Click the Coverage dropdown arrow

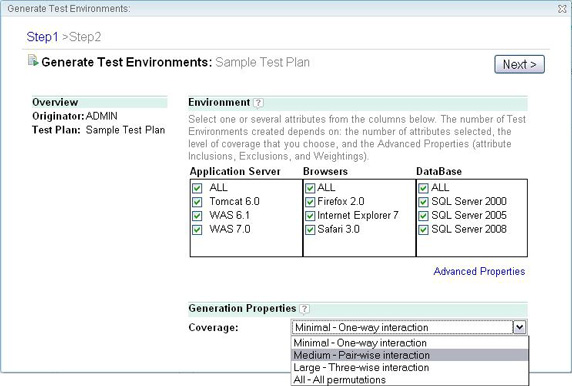(519, 327)
